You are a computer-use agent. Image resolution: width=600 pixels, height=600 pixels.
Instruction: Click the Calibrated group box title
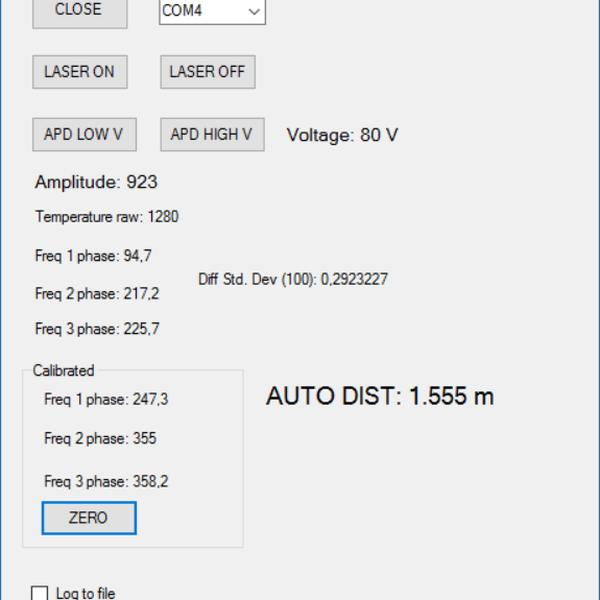click(63, 370)
